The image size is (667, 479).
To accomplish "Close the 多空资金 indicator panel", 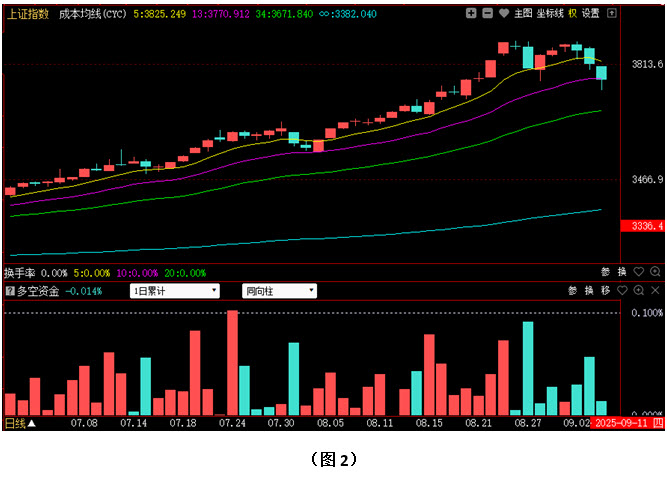I will (655, 291).
